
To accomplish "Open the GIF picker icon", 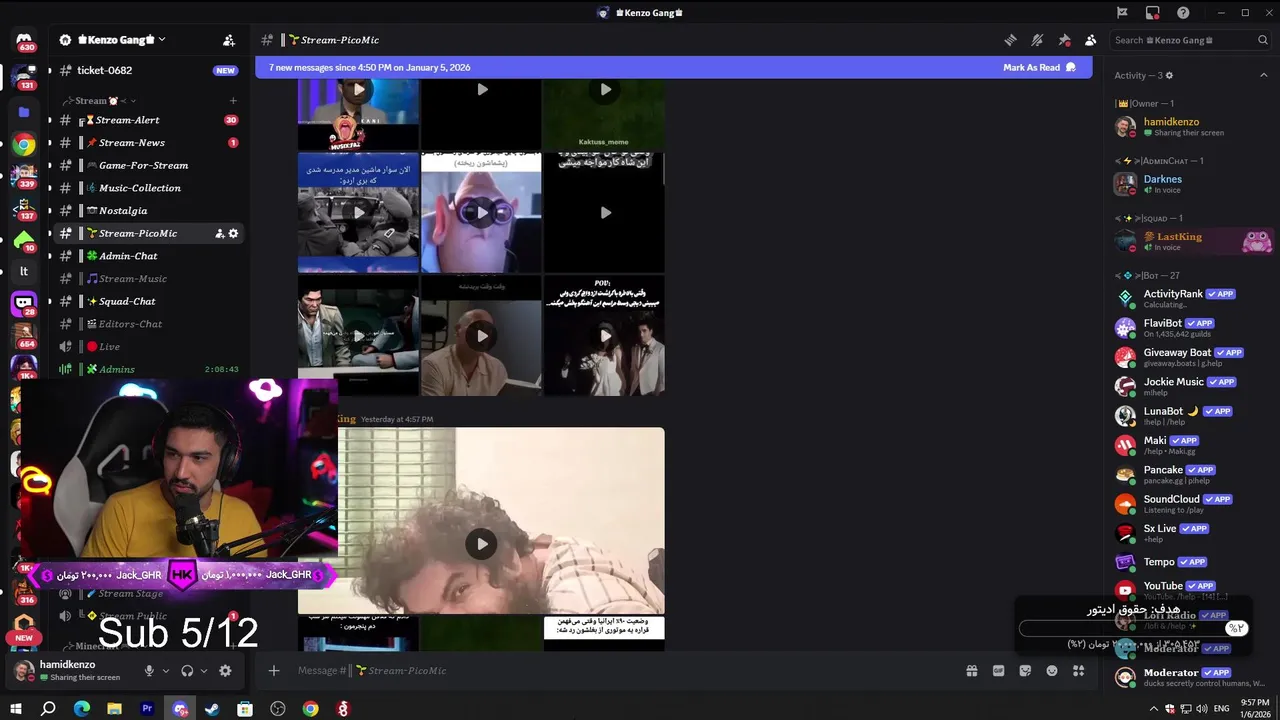I will coord(998,671).
